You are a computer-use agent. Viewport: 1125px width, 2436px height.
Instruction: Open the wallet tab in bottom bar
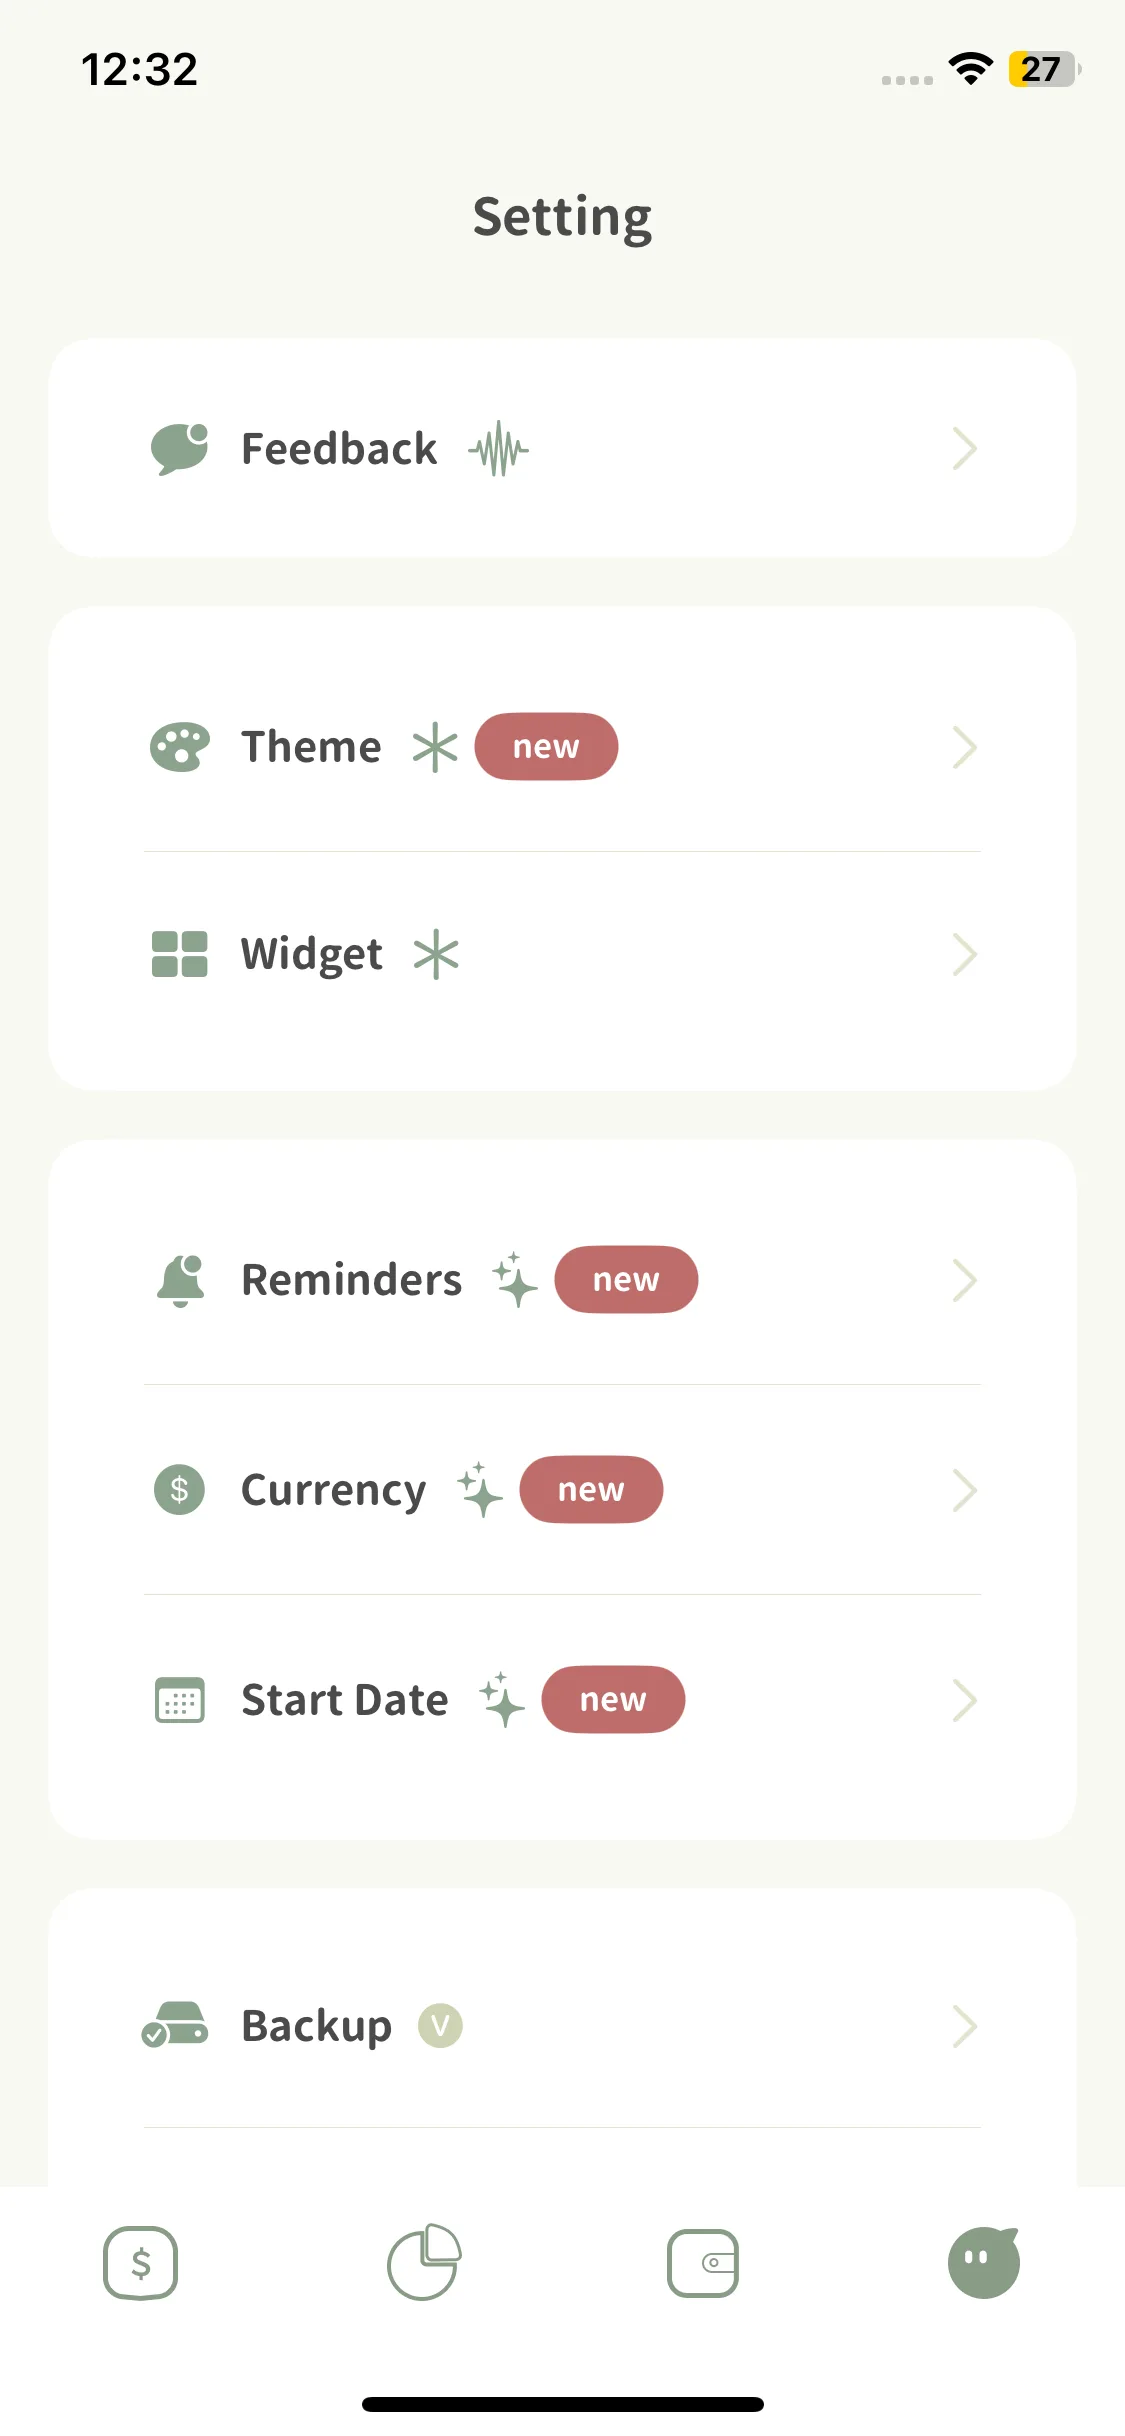[703, 2263]
